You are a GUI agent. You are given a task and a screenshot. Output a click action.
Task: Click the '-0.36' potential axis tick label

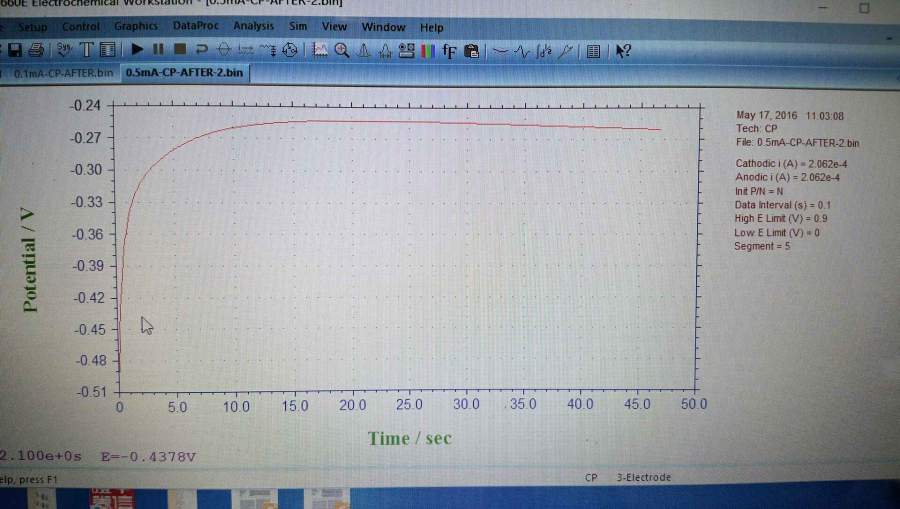coord(87,234)
